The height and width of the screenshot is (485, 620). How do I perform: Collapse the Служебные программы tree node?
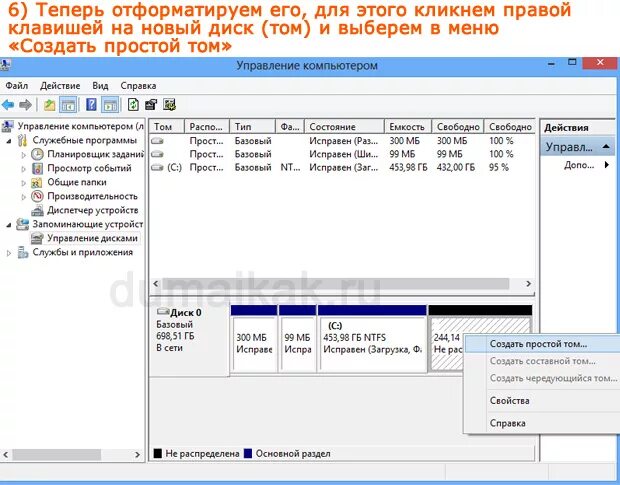tap(9, 141)
